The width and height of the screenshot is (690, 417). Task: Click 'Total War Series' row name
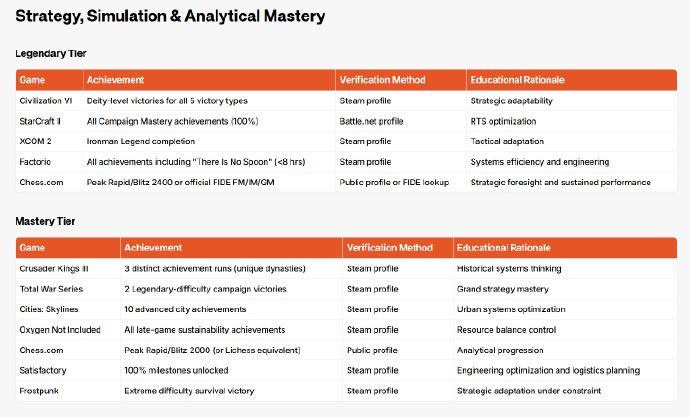[51, 289]
